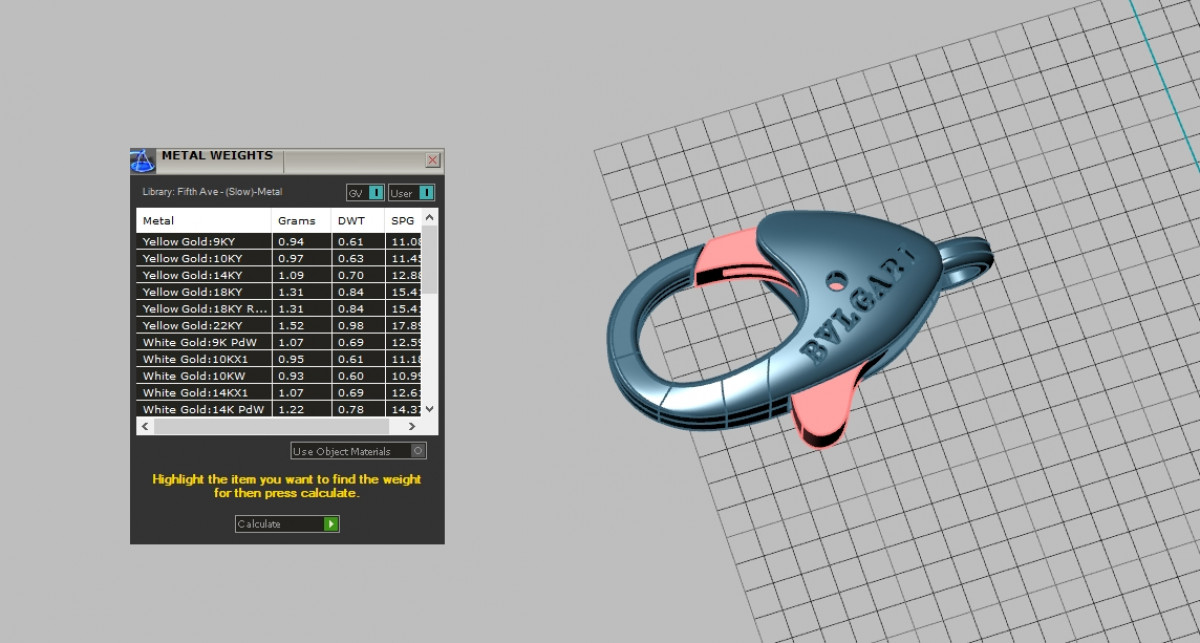
Task: Click the 1.22 grams value
Action: click(291, 409)
